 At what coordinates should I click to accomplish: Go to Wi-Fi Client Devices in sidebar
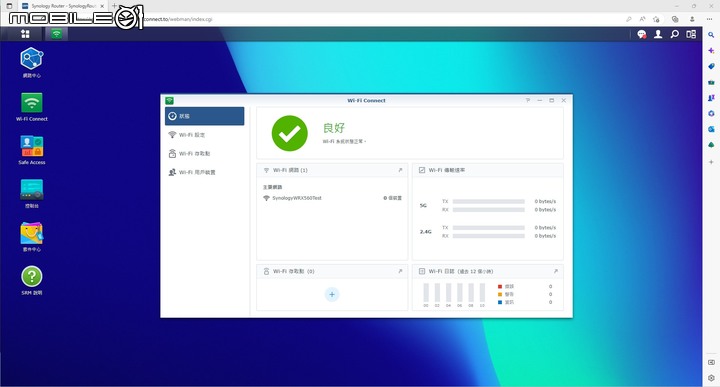(x=204, y=172)
